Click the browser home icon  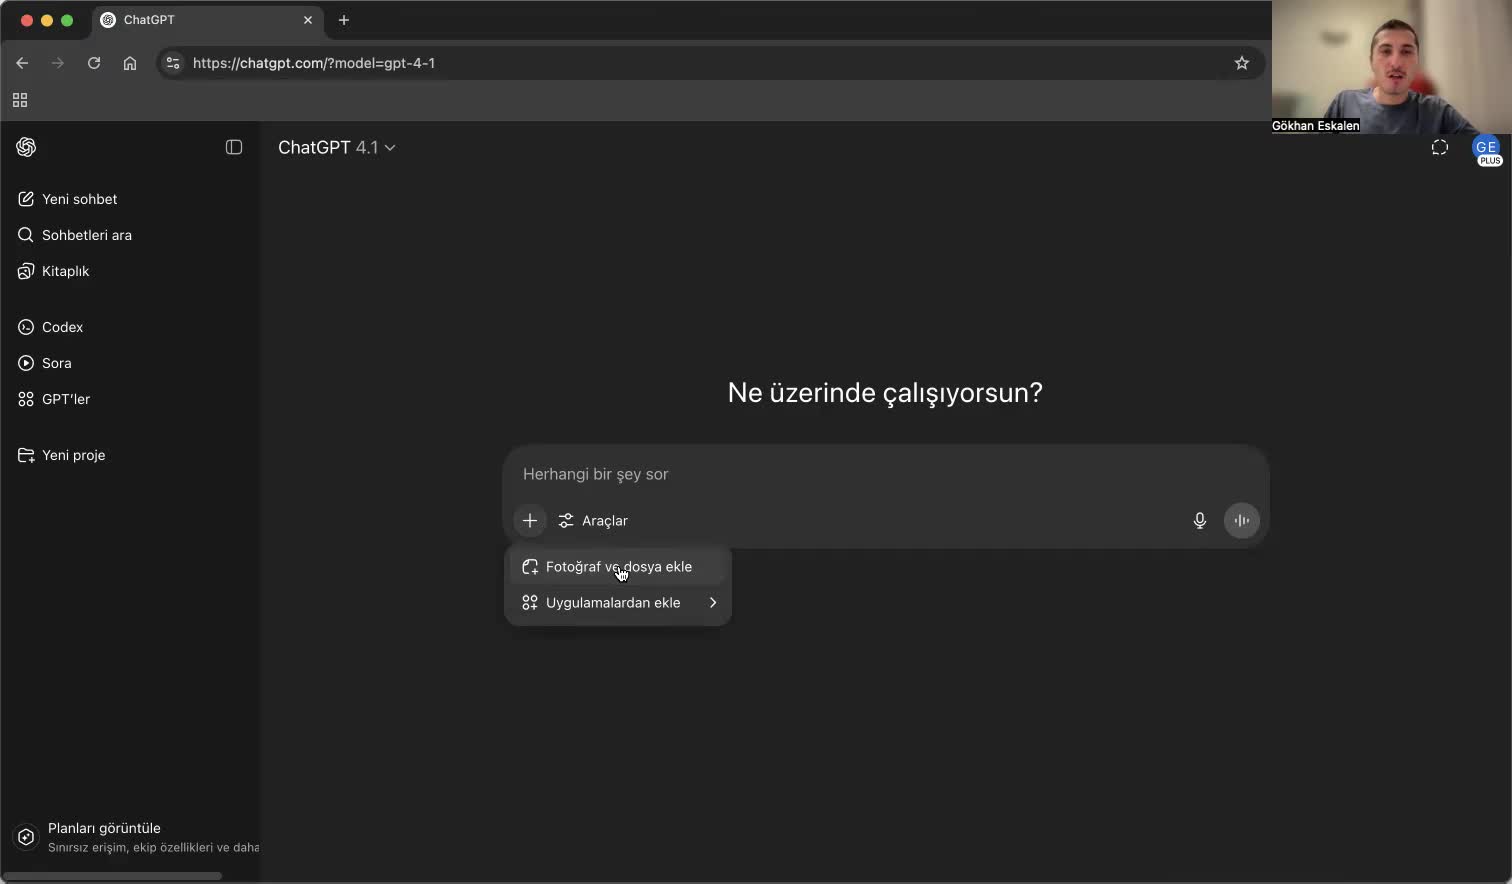point(130,63)
